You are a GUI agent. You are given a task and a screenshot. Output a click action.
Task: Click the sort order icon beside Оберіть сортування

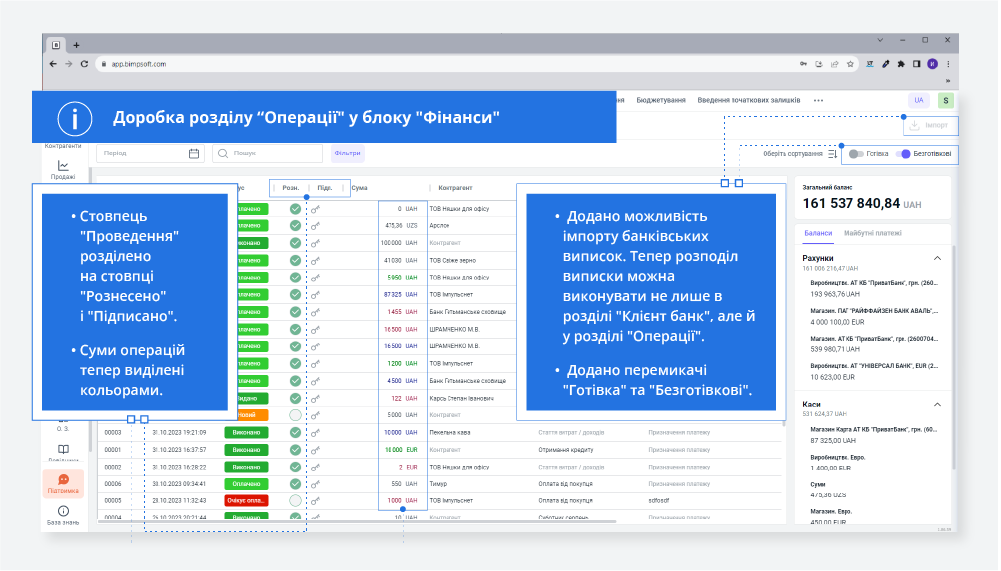coord(832,154)
